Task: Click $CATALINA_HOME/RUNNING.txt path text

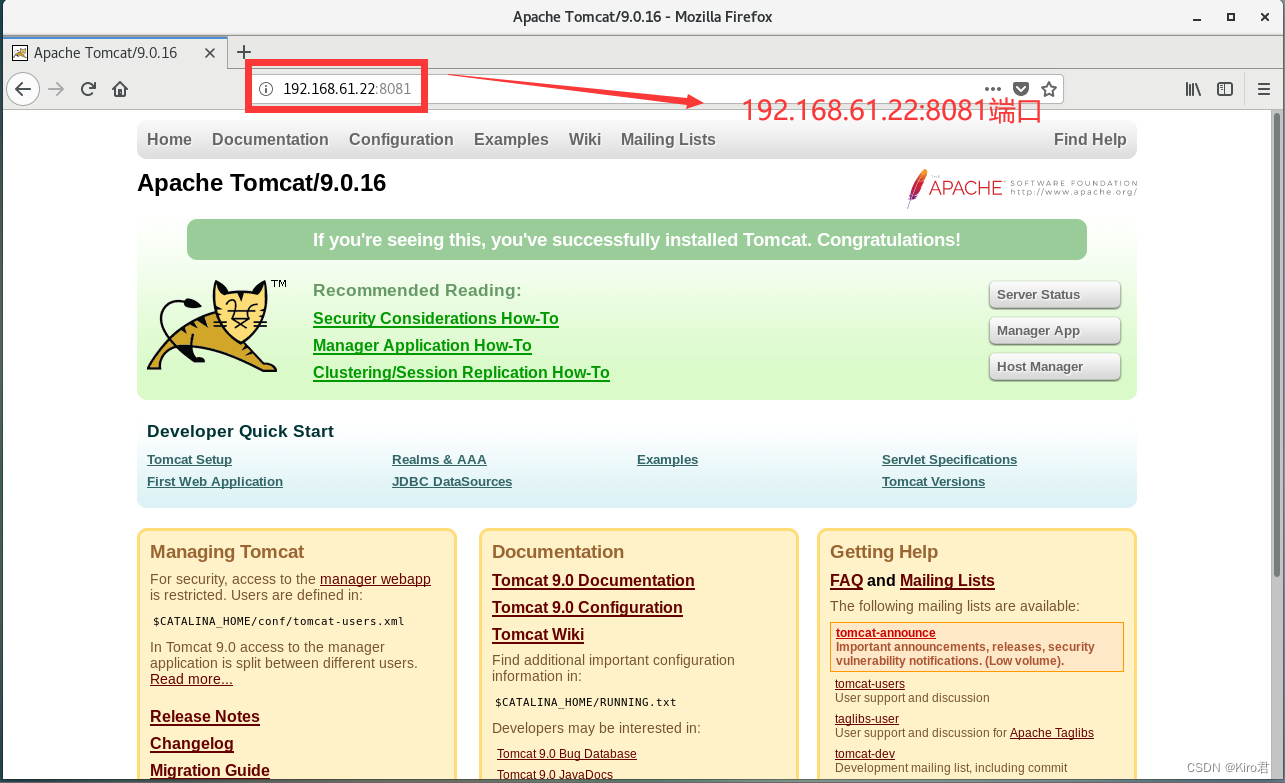Action: (x=586, y=702)
